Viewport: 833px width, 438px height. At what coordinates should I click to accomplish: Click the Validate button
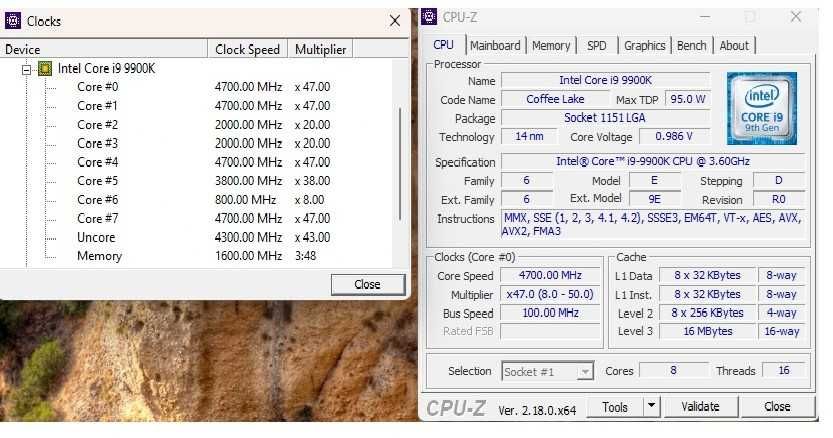(x=700, y=407)
